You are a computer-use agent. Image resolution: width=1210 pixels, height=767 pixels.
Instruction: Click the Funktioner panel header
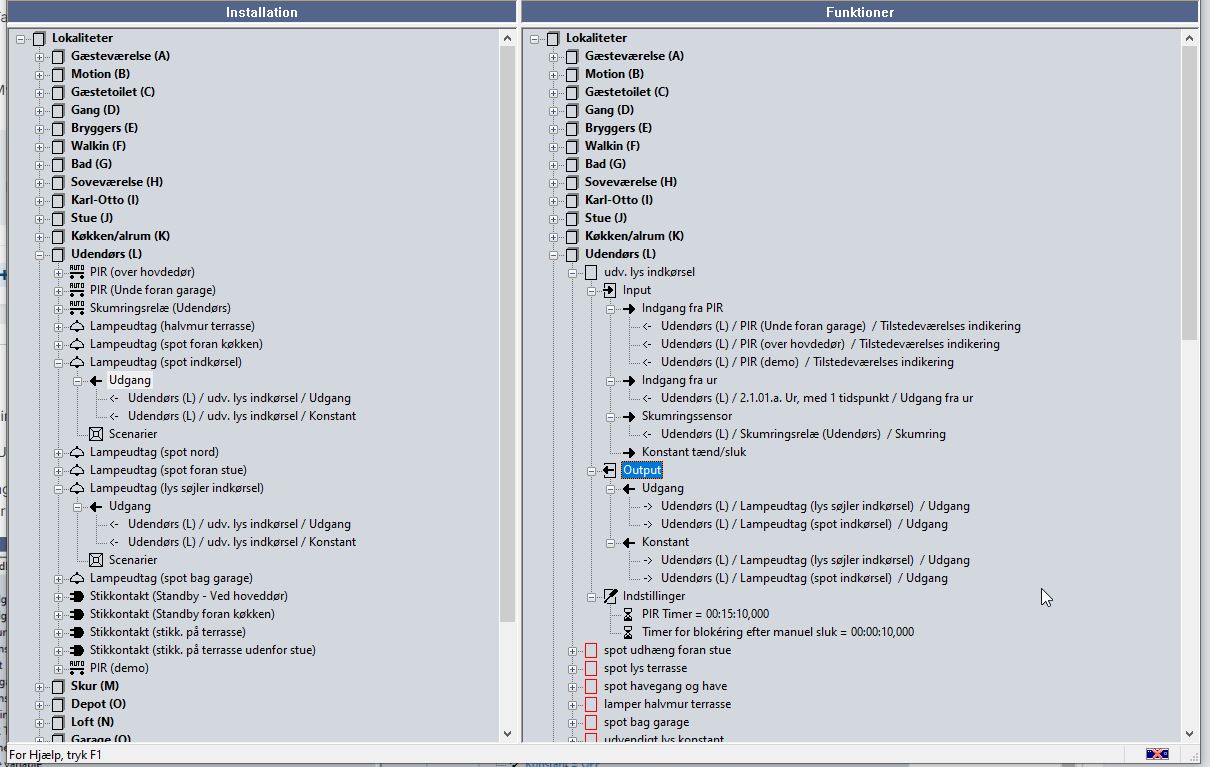coord(859,12)
